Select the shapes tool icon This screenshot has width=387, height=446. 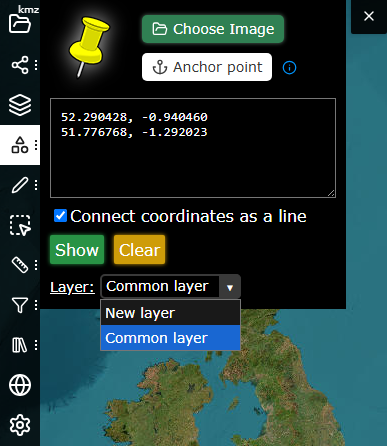tap(20, 145)
